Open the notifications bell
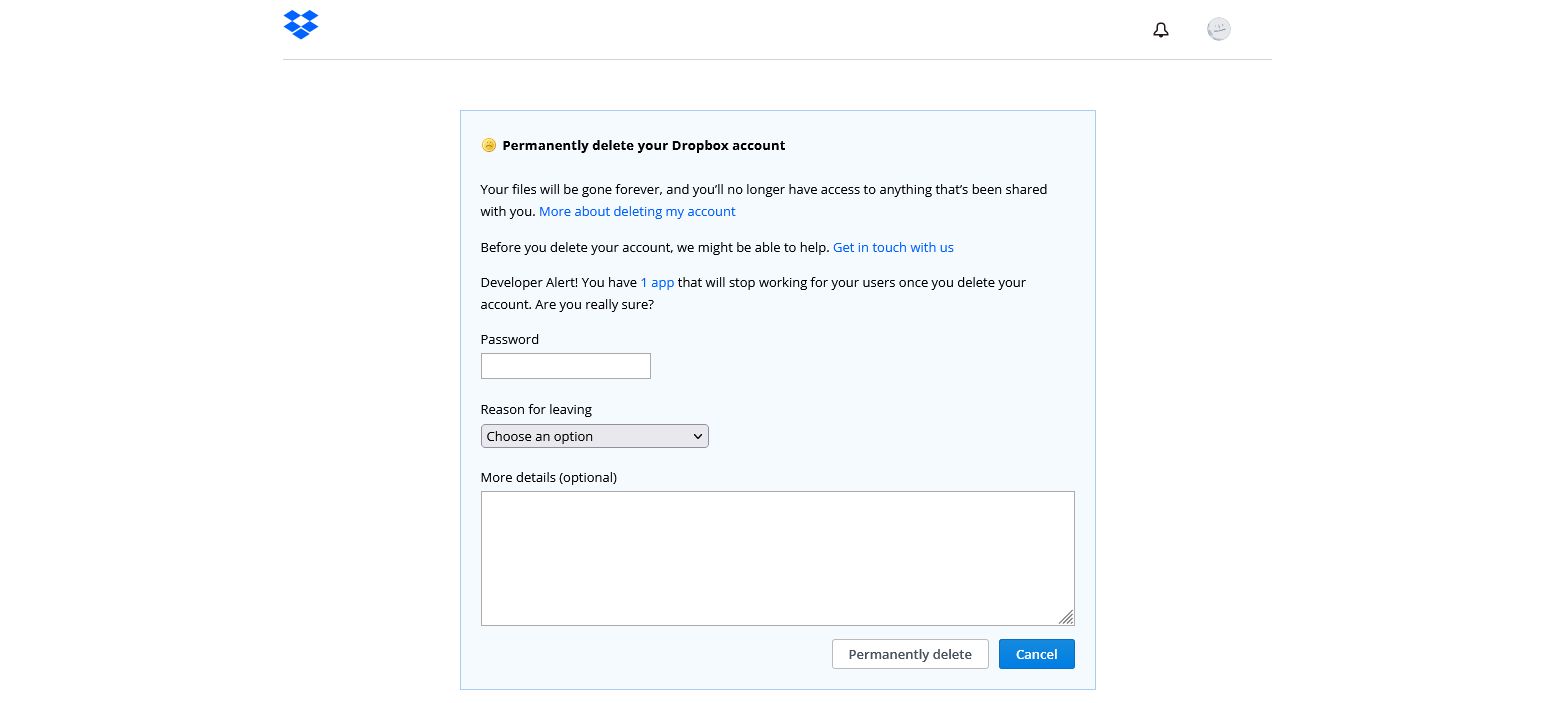The image size is (1549, 703). coord(1160,29)
